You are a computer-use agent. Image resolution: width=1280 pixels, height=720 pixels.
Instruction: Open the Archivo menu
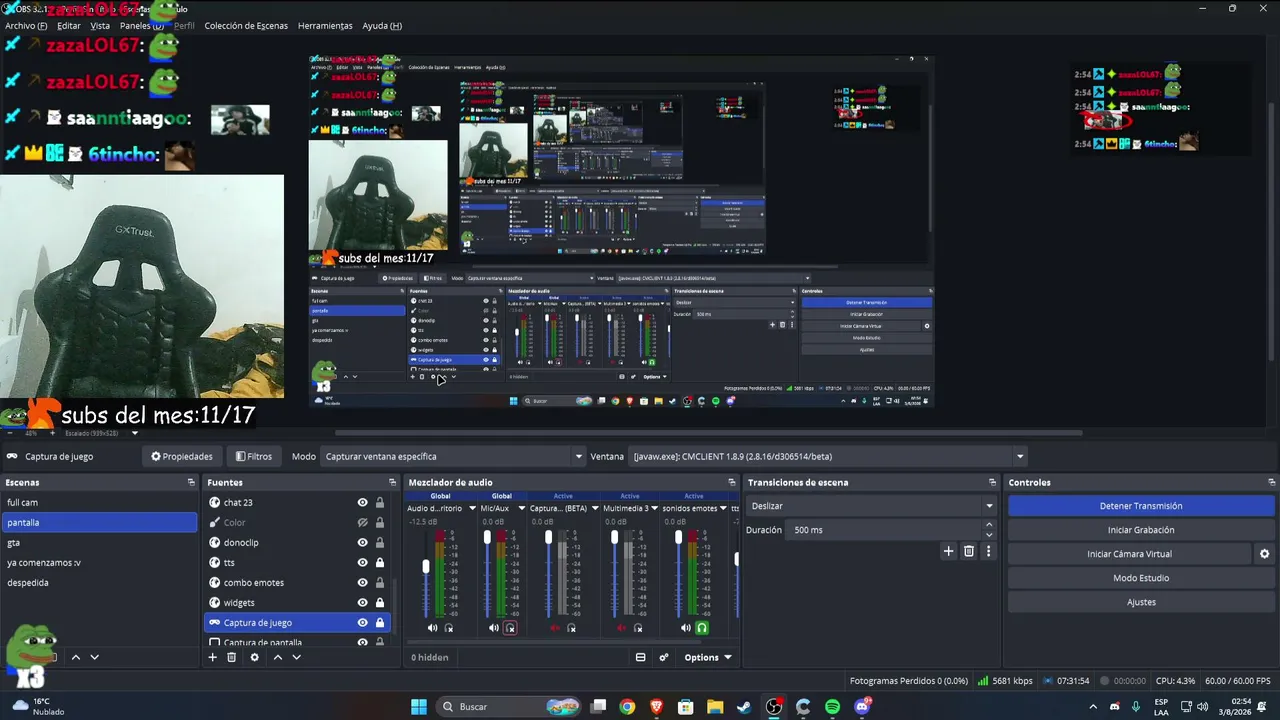pyautogui.click(x=26, y=26)
